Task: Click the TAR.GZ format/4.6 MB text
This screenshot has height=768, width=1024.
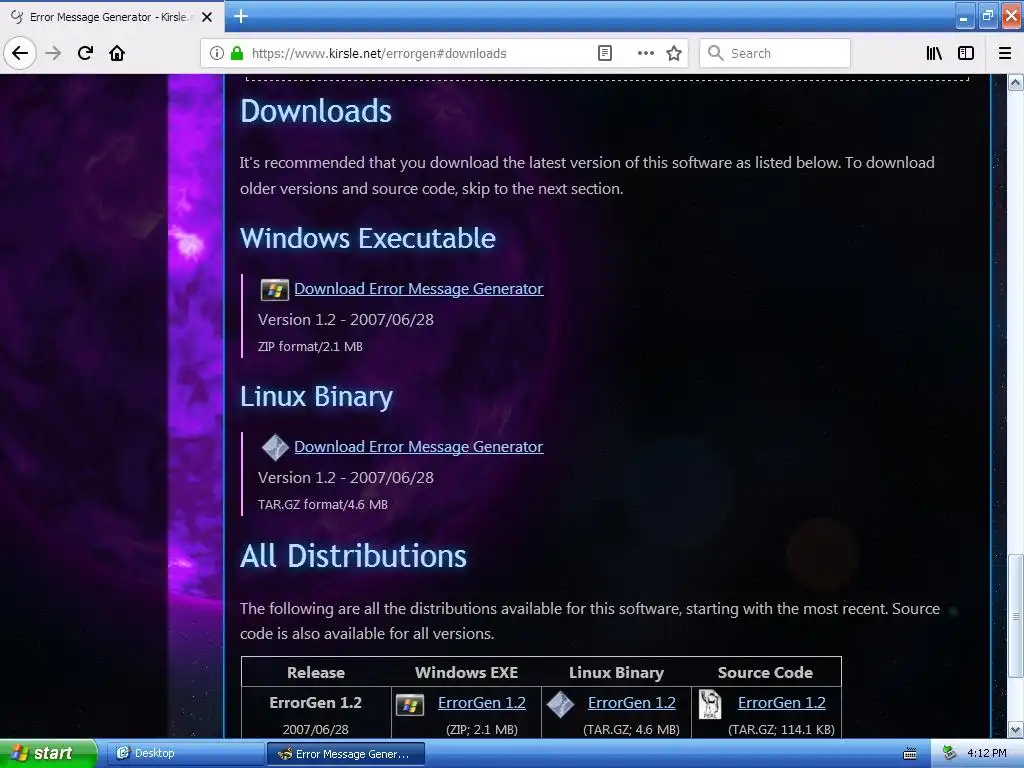Action: point(323,505)
